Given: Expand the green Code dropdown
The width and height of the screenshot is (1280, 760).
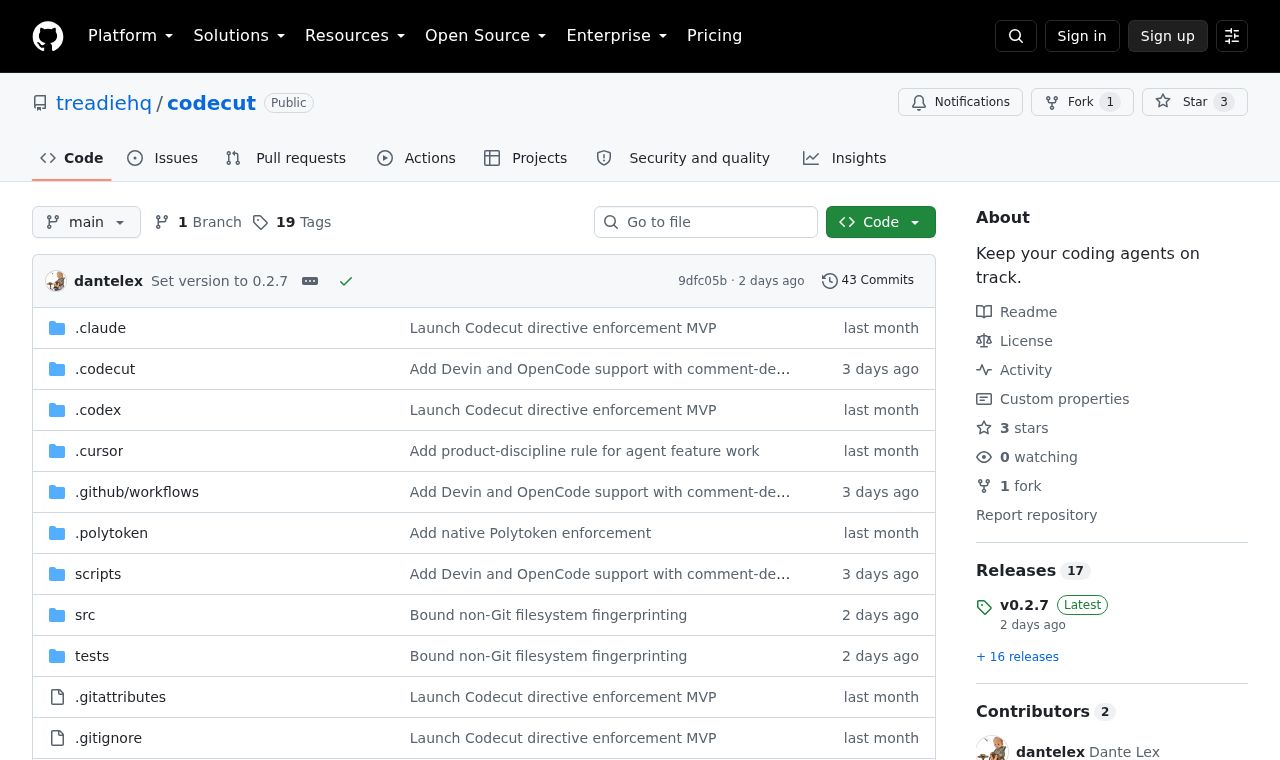Looking at the screenshot, I should [881, 222].
